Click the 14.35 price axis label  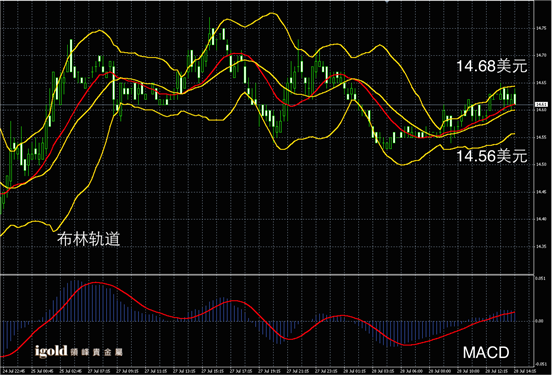tap(541, 246)
